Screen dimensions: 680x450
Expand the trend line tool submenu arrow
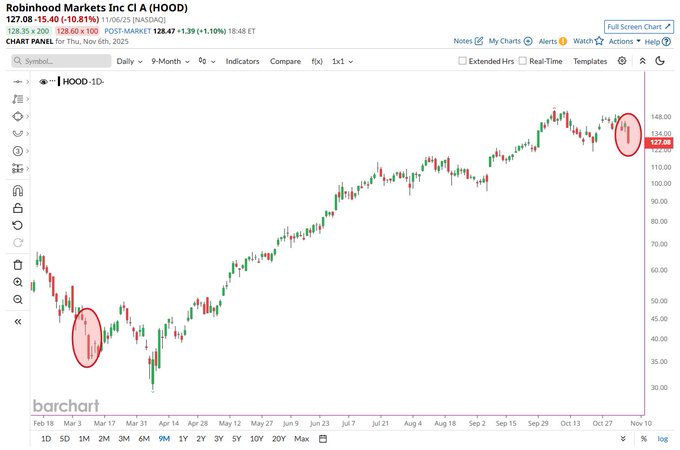pos(27,99)
